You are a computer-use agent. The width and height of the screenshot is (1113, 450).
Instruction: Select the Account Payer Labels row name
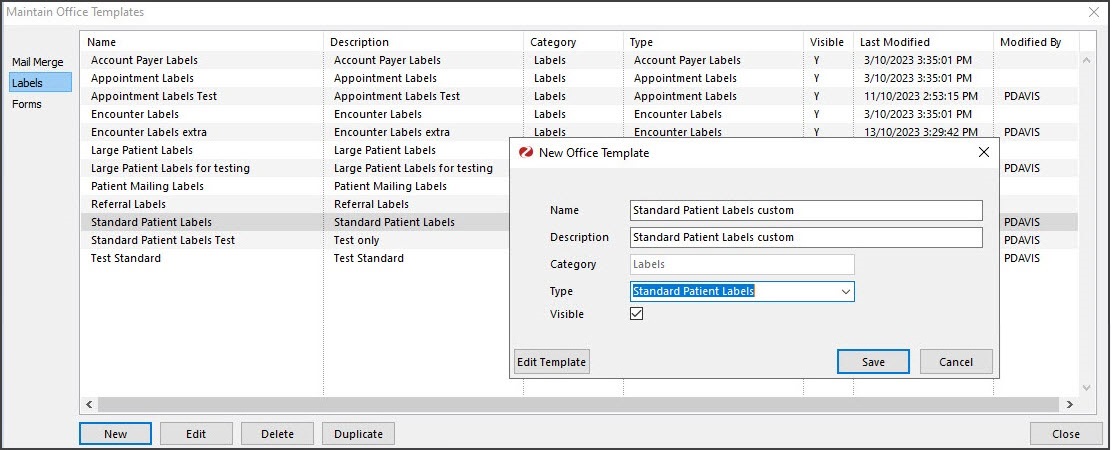pyautogui.click(x=144, y=60)
